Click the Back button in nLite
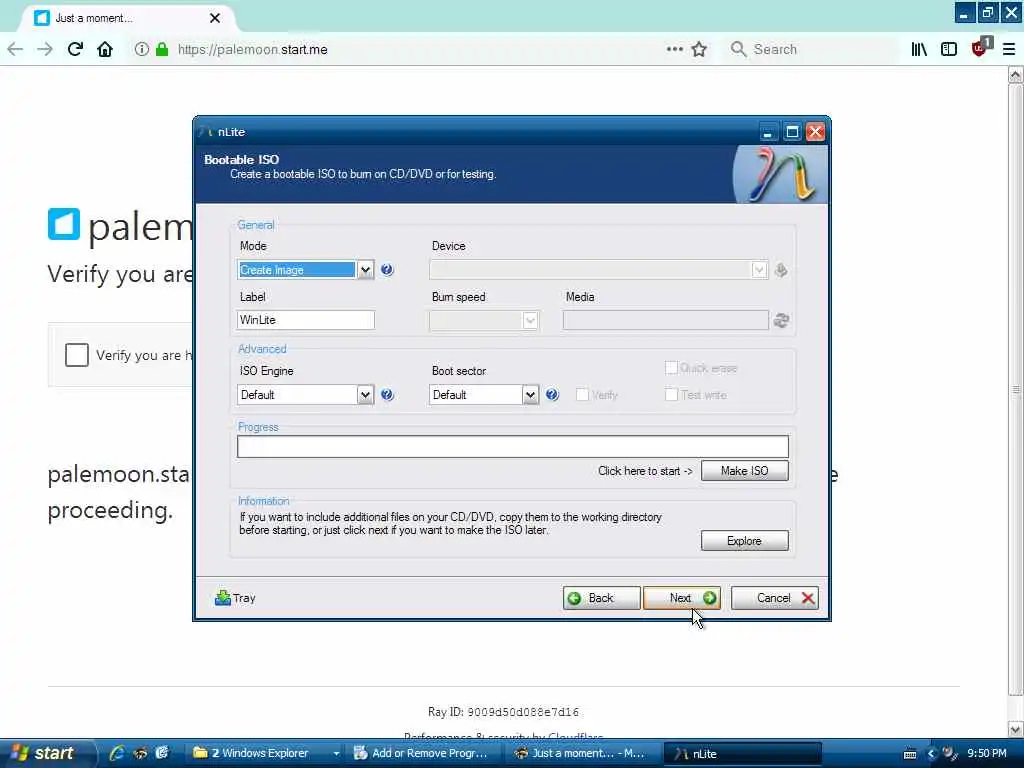Viewport: 1024px width, 768px height. coord(601,598)
